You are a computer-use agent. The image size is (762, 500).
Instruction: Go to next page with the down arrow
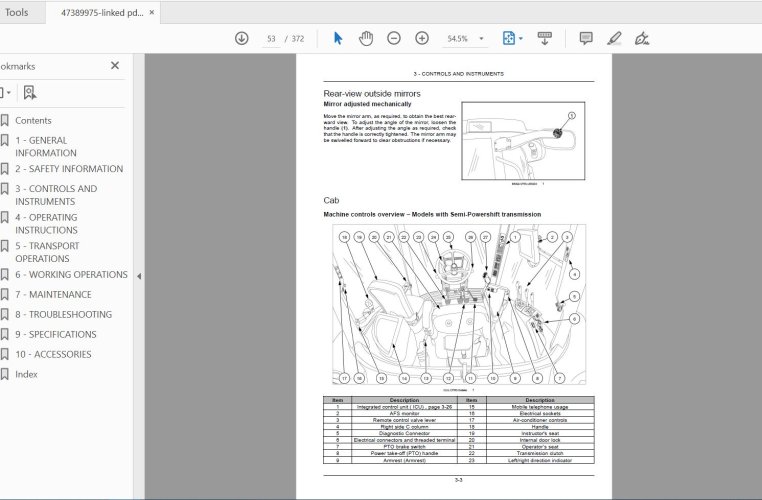[242, 38]
